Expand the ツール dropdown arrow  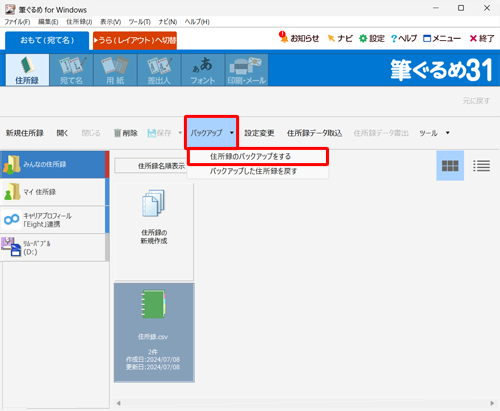[x=448, y=133]
